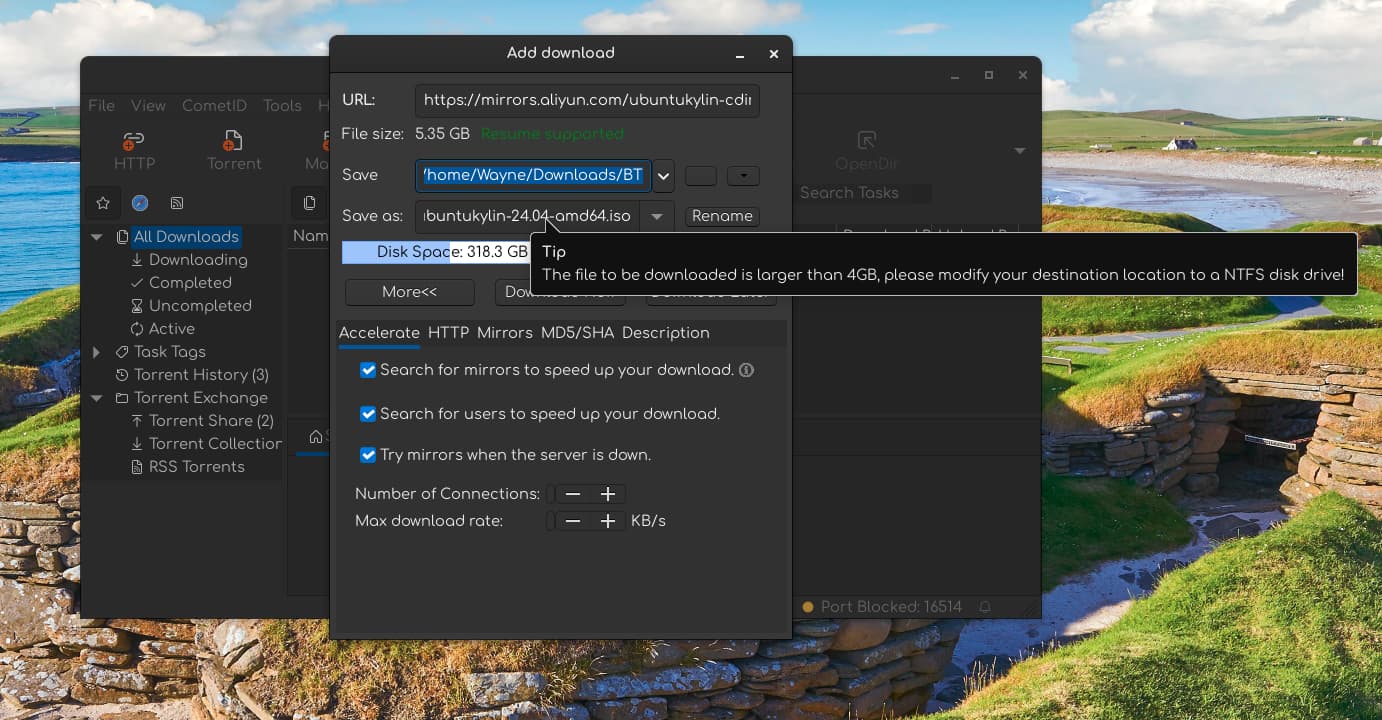Switch to the Accelerate tab
1382x720 pixels.
379,333
